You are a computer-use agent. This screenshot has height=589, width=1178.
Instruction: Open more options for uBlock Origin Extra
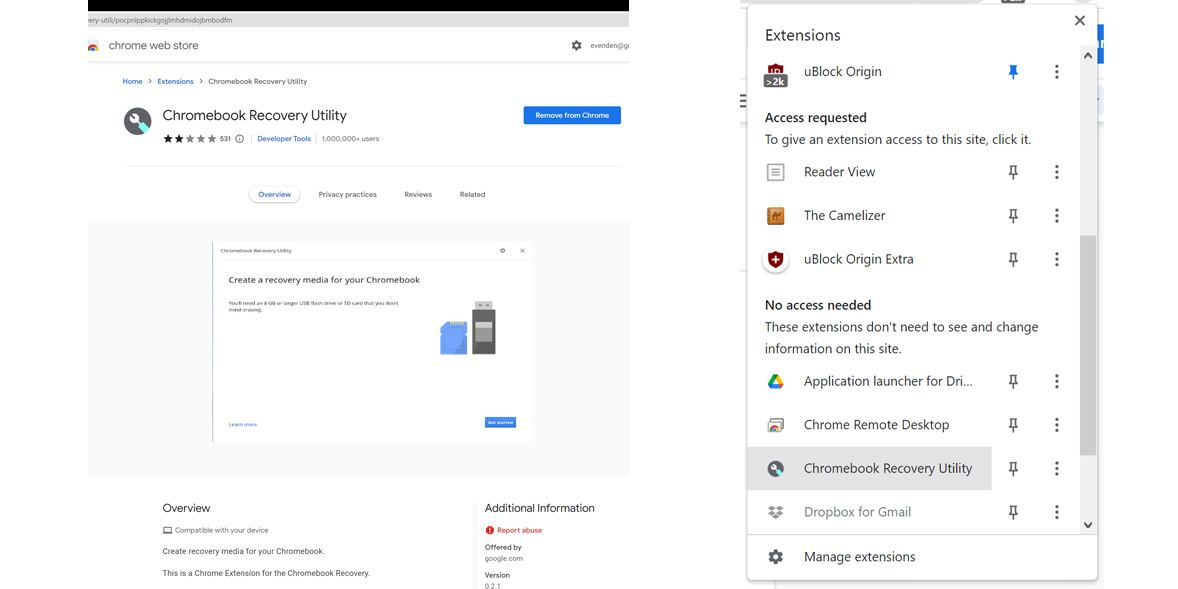(1056, 259)
